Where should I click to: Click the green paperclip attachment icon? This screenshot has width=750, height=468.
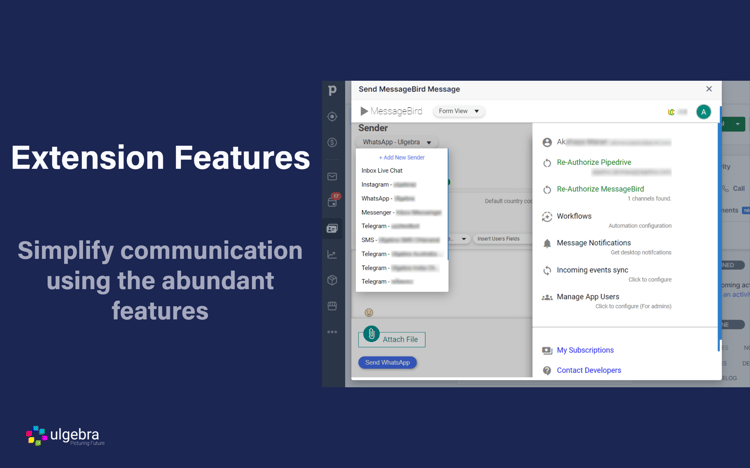[371, 334]
